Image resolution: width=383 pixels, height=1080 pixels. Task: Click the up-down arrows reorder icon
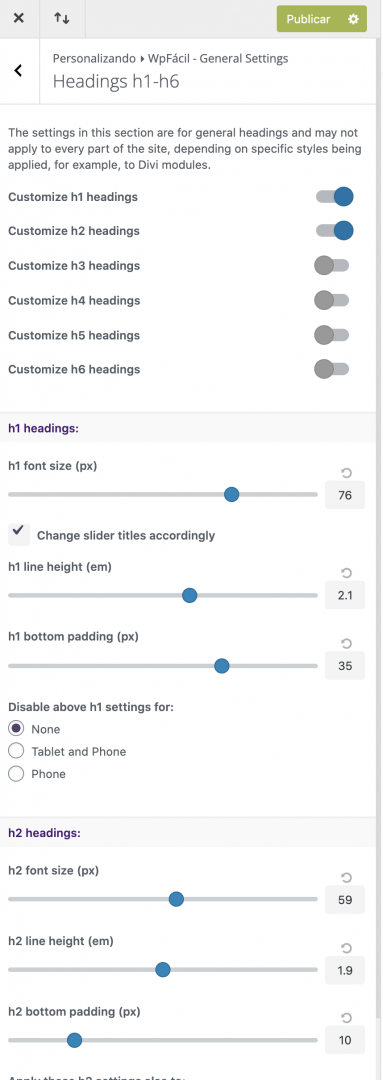click(61, 19)
